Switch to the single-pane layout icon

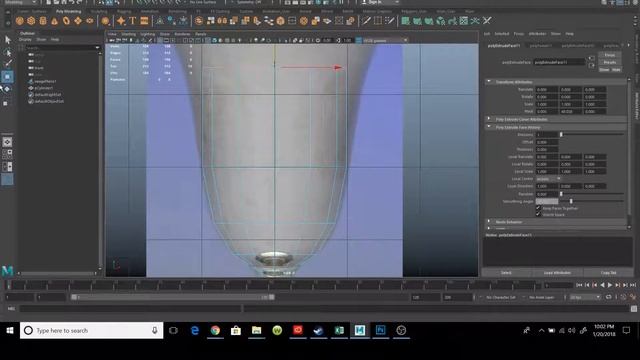pyautogui.click(x=7, y=142)
